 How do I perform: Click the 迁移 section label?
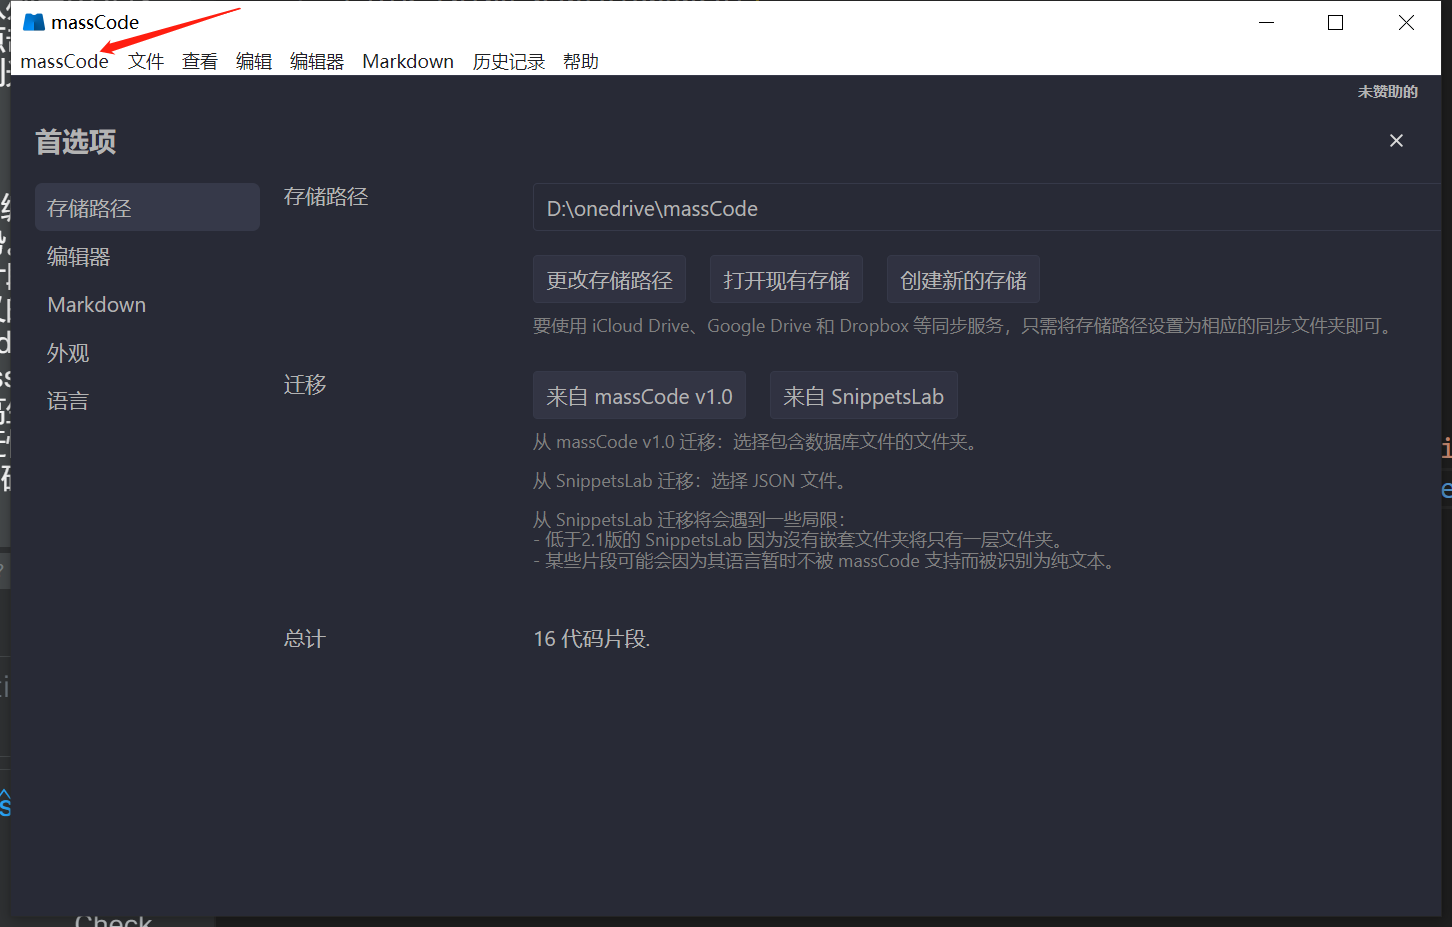coord(305,384)
